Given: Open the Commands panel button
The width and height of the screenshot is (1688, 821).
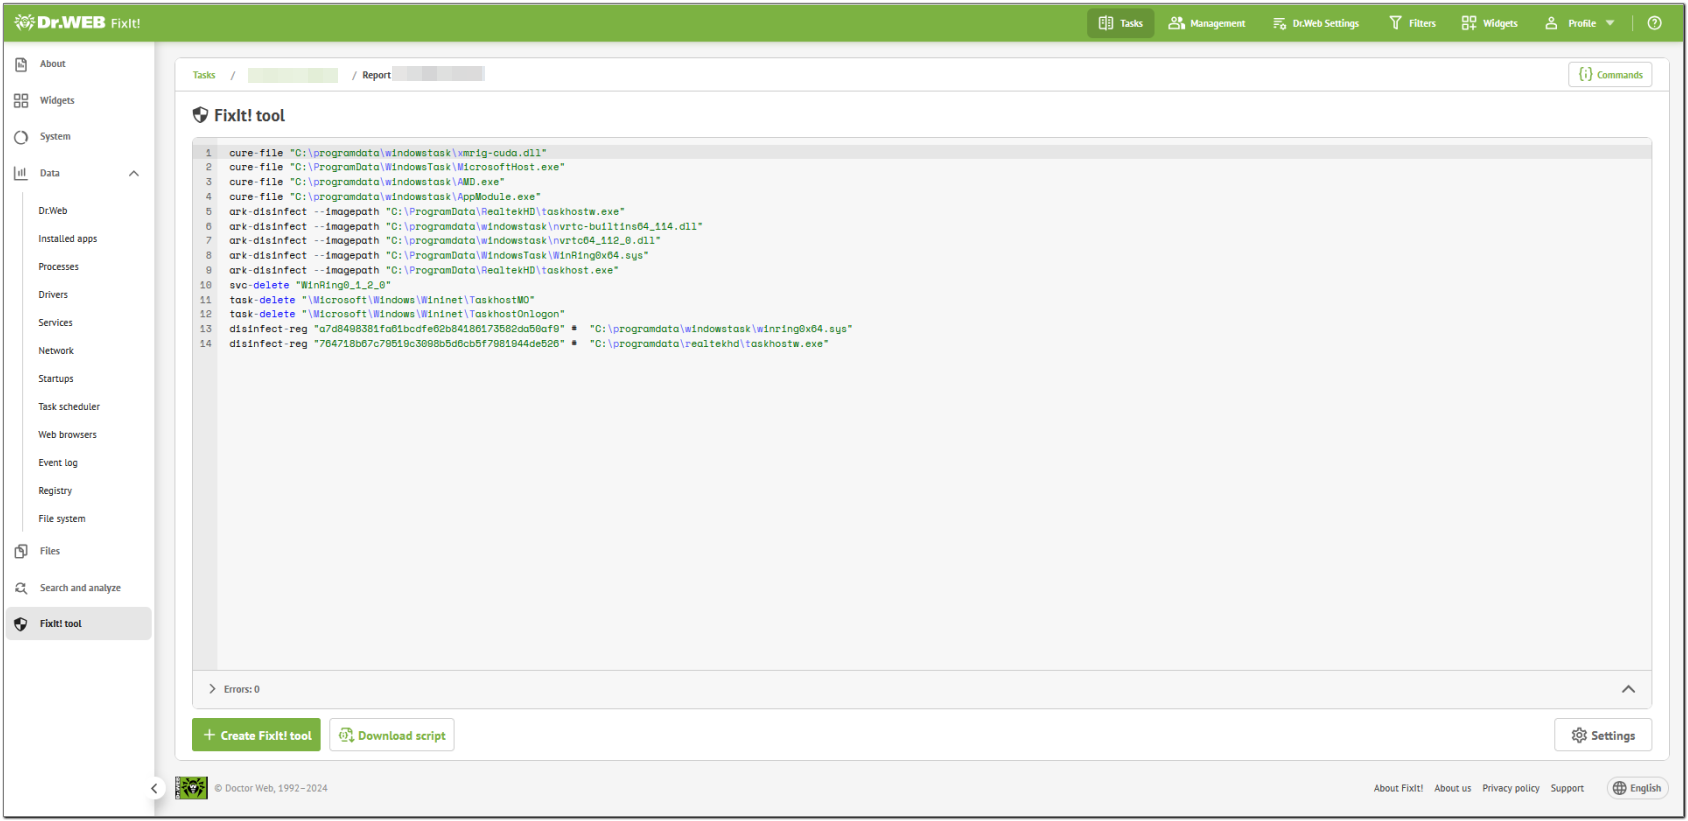Looking at the screenshot, I should click(1610, 75).
